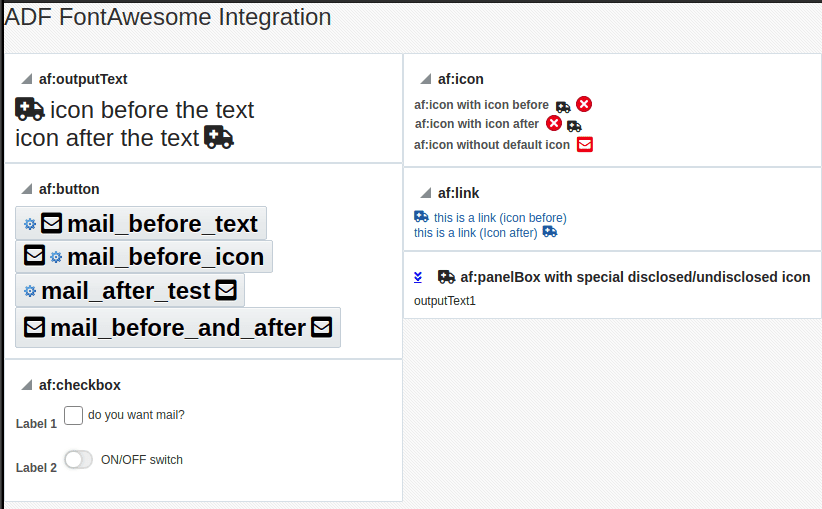
Task: Click the red error icon beside 'icon after'
Action: point(554,123)
